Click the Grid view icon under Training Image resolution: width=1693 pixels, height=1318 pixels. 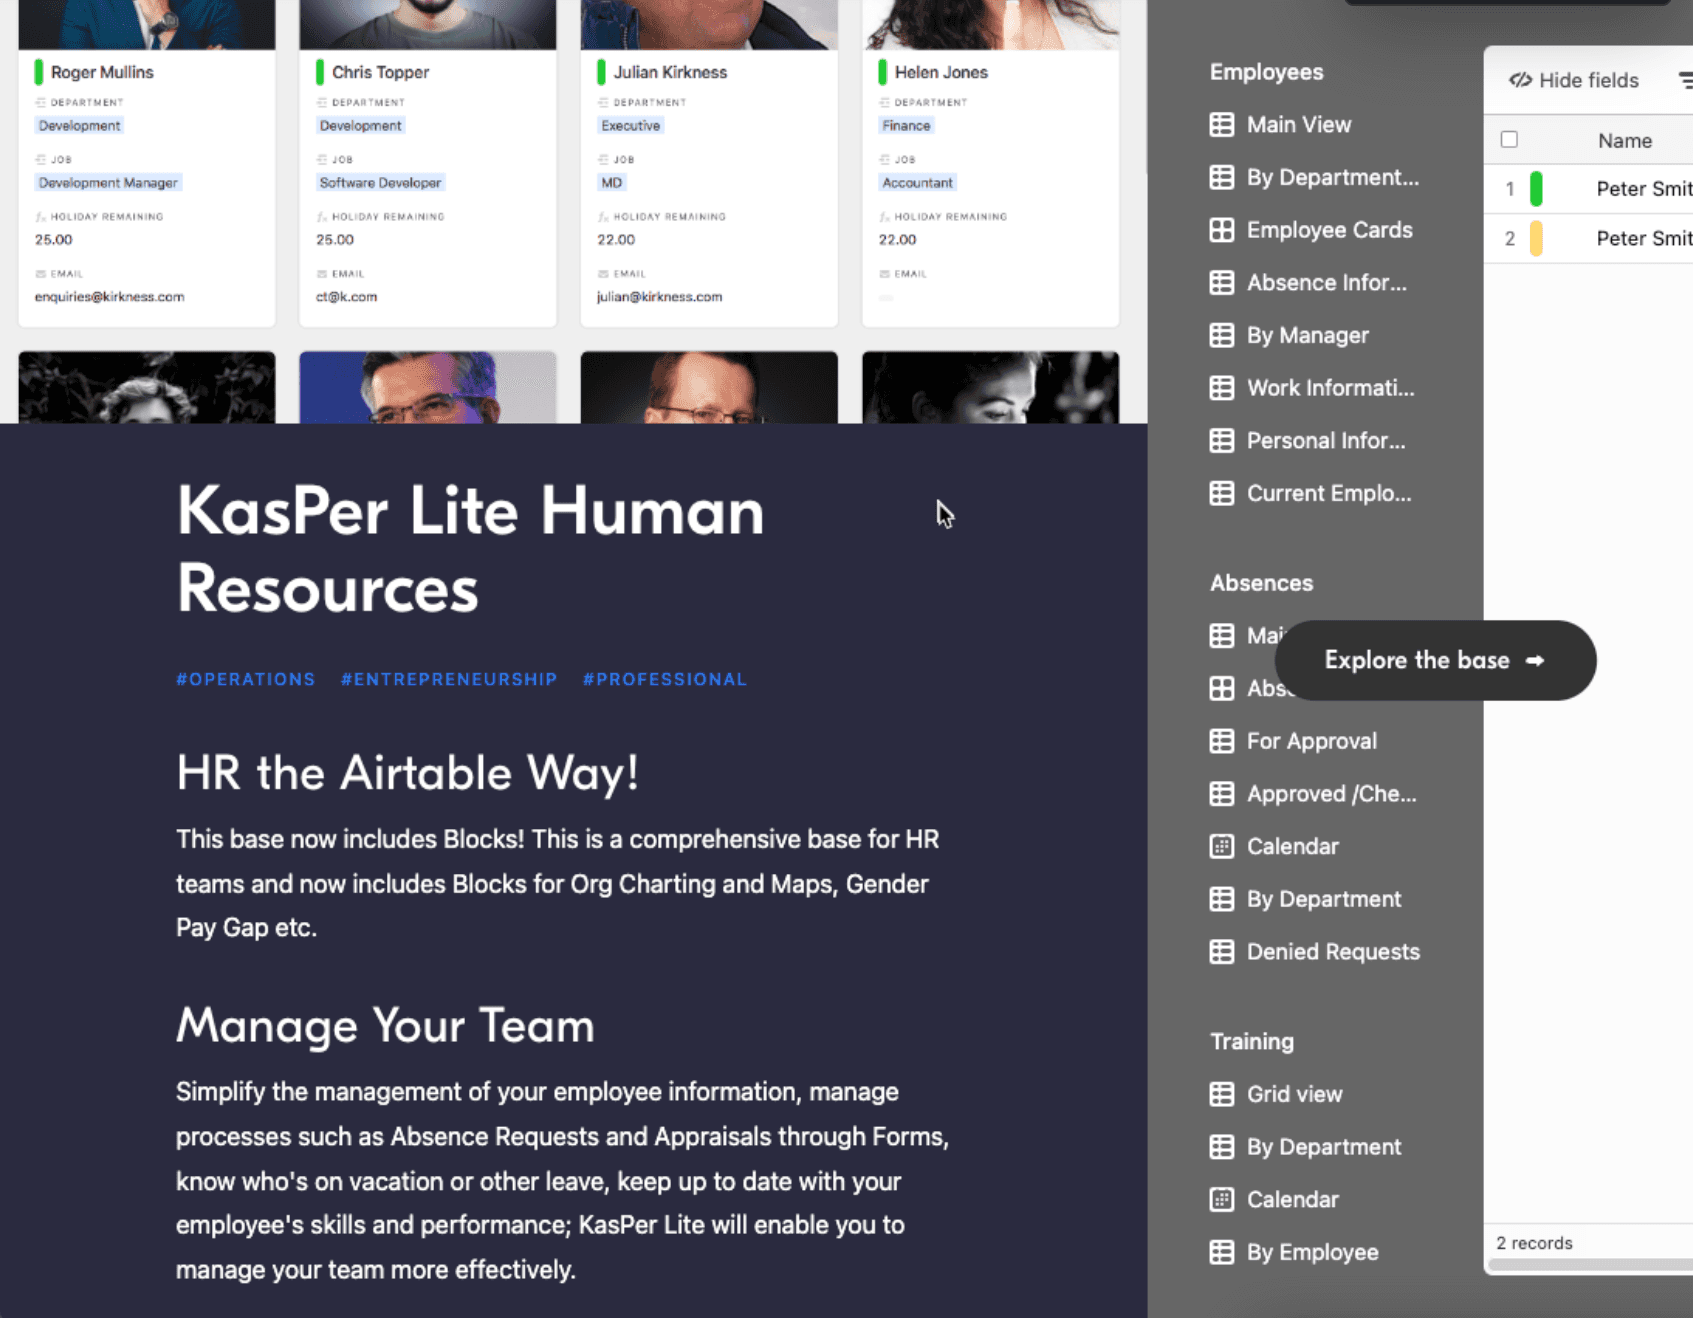1221,1094
